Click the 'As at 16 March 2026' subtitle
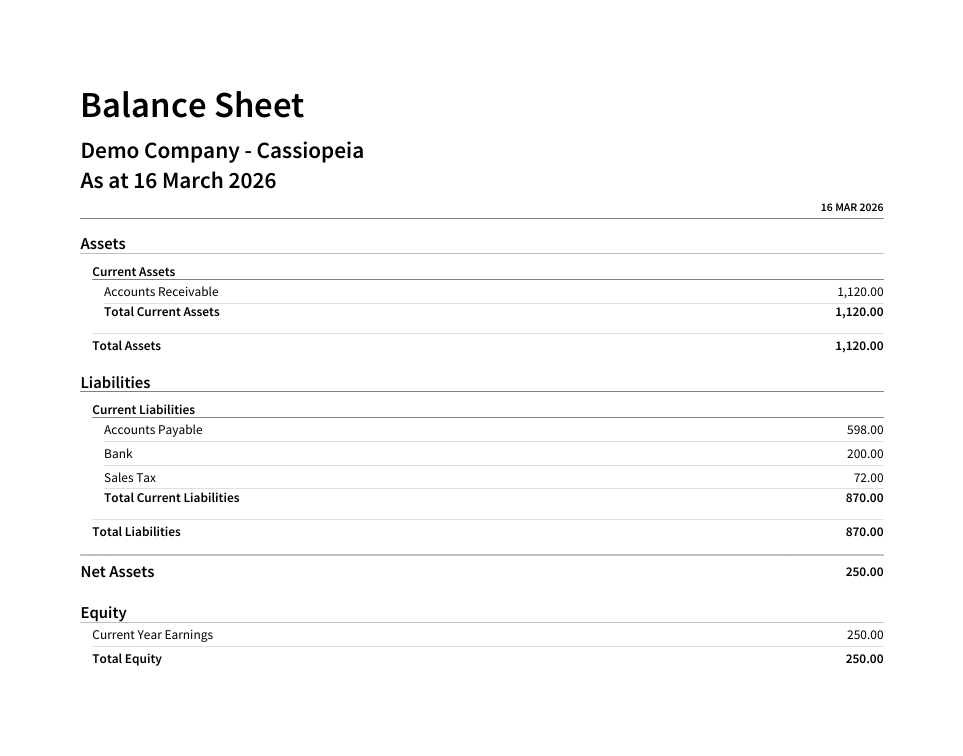The image size is (963, 756). (x=178, y=181)
